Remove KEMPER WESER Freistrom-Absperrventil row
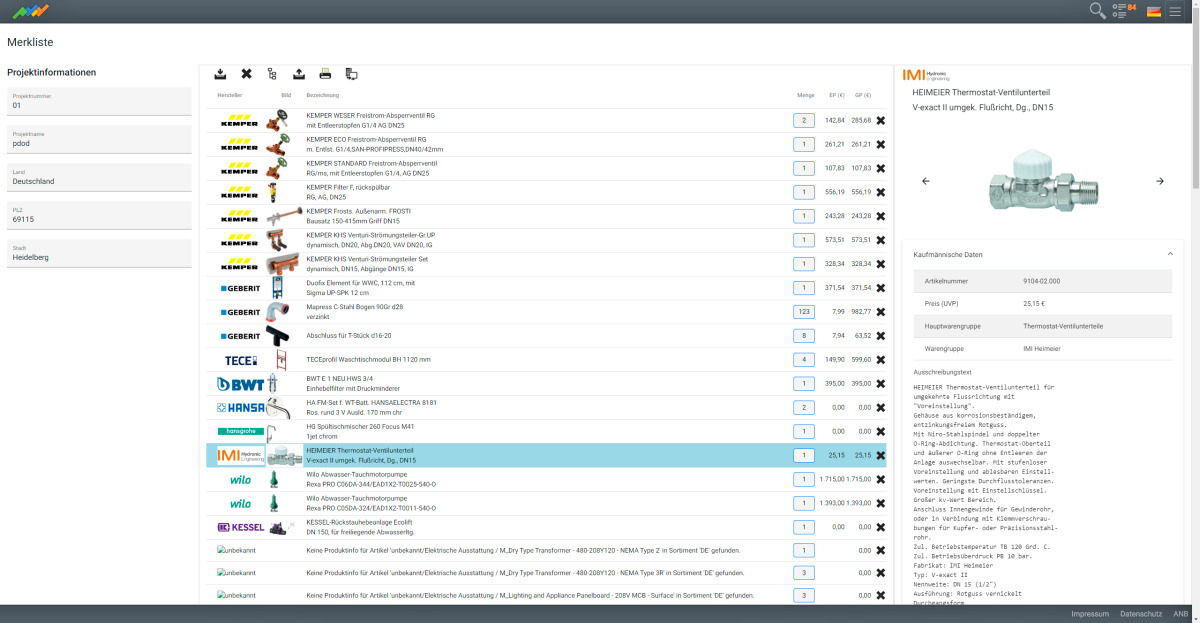 coord(881,120)
